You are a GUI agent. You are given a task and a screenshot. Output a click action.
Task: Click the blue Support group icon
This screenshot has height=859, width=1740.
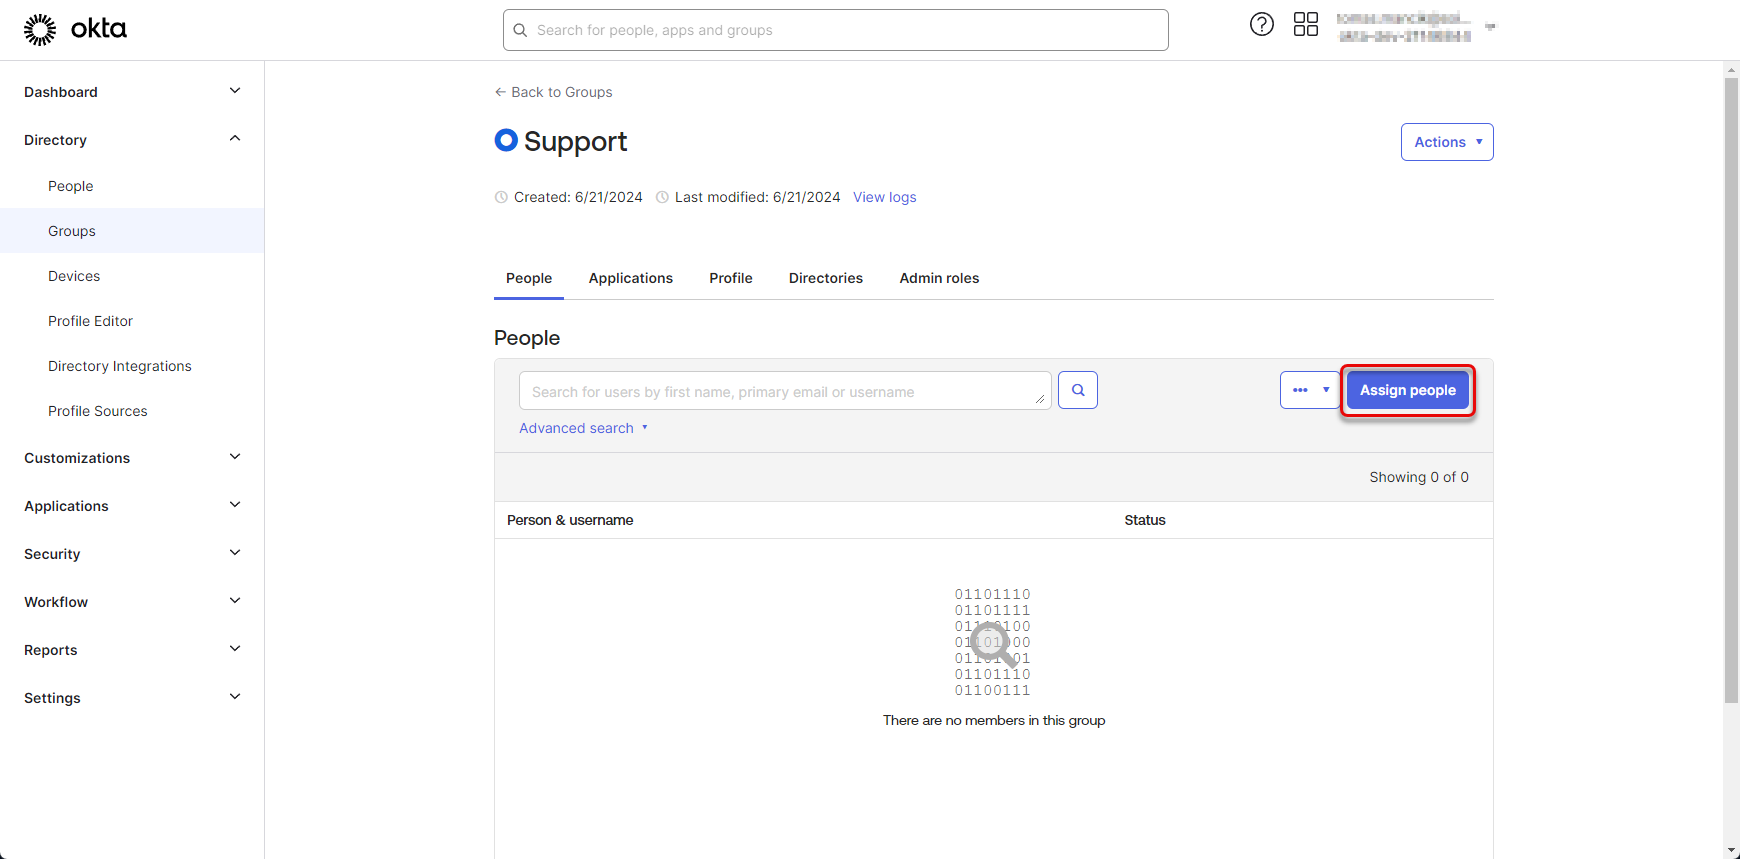(x=506, y=141)
